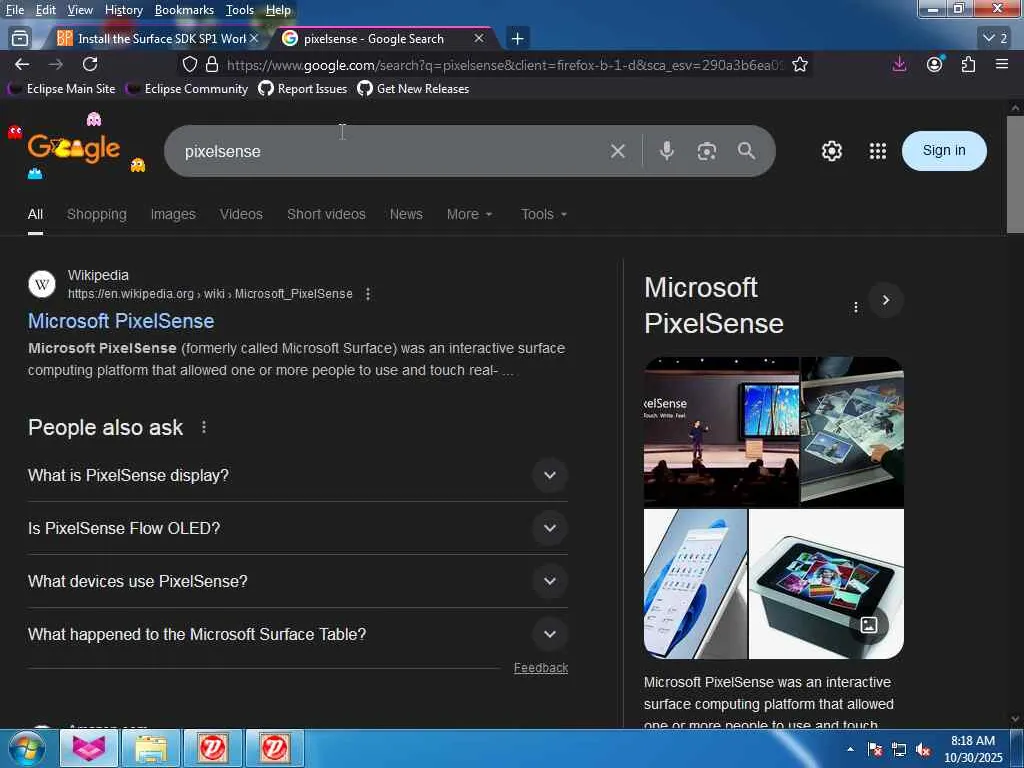Click the Sign in button
The width and height of the screenshot is (1024, 768).
[x=944, y=151]
